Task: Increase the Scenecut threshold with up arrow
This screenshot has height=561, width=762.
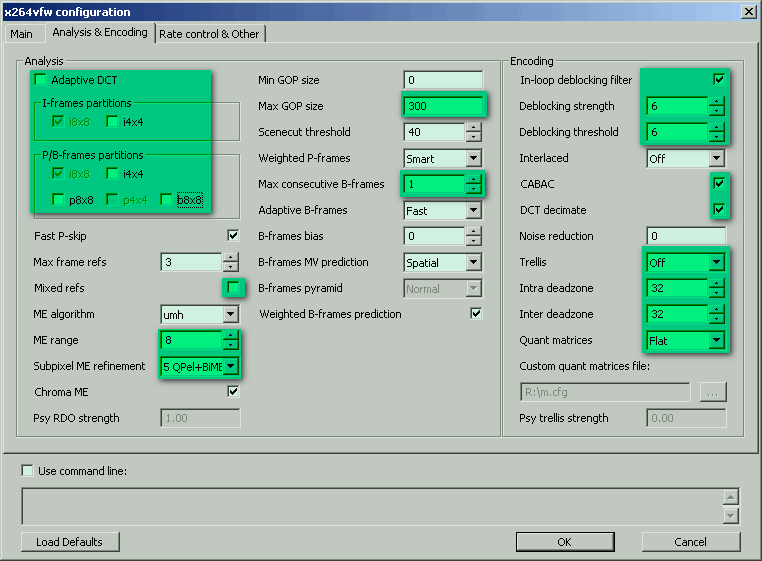Action: click(473, 127)
